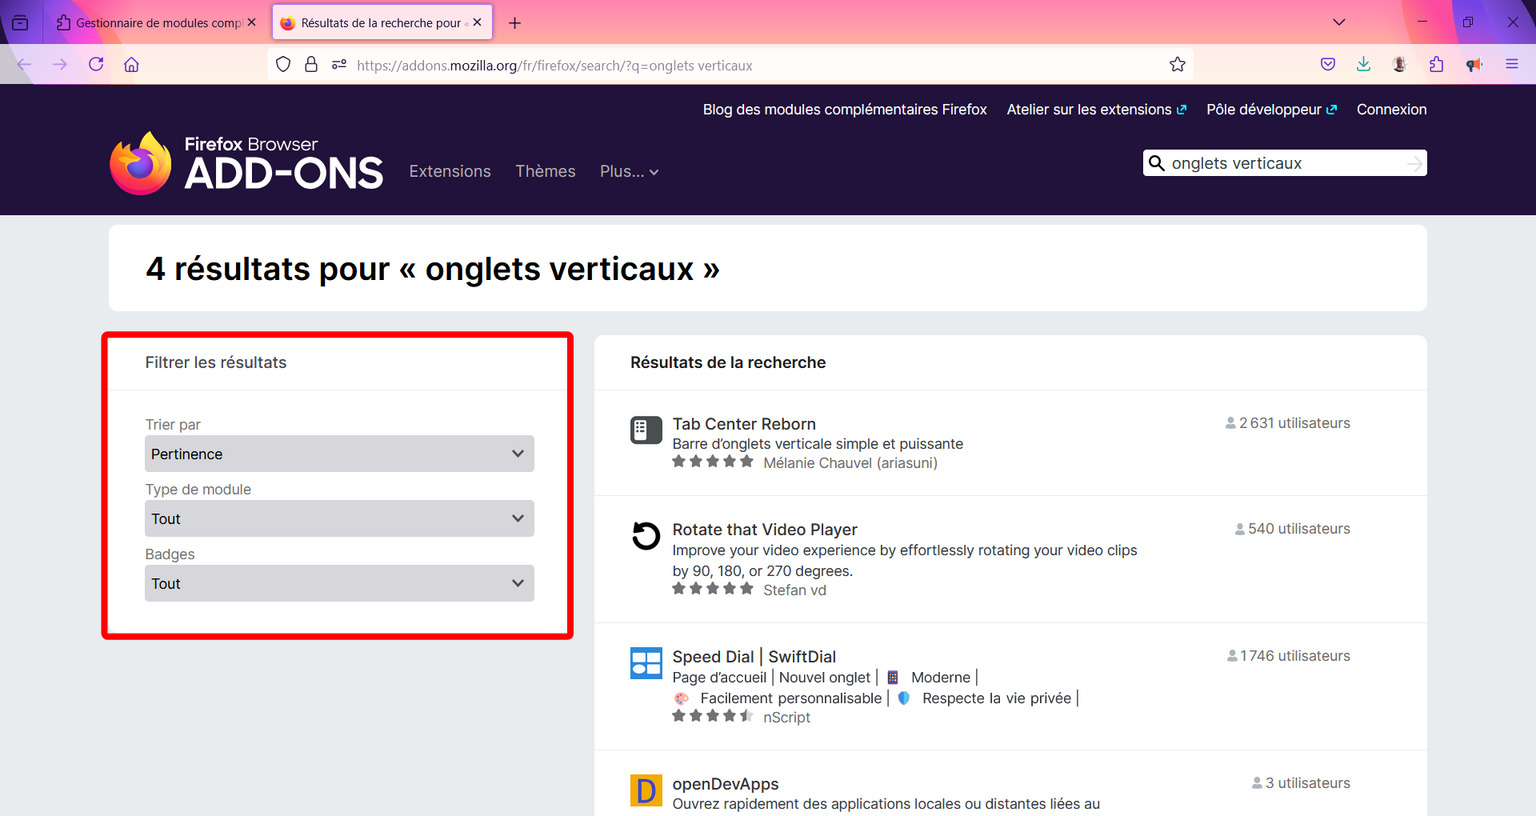The width and height of the screenshot is (1536, 816).
Task: Open the Type de module dropdown
Action: (339, 518)
